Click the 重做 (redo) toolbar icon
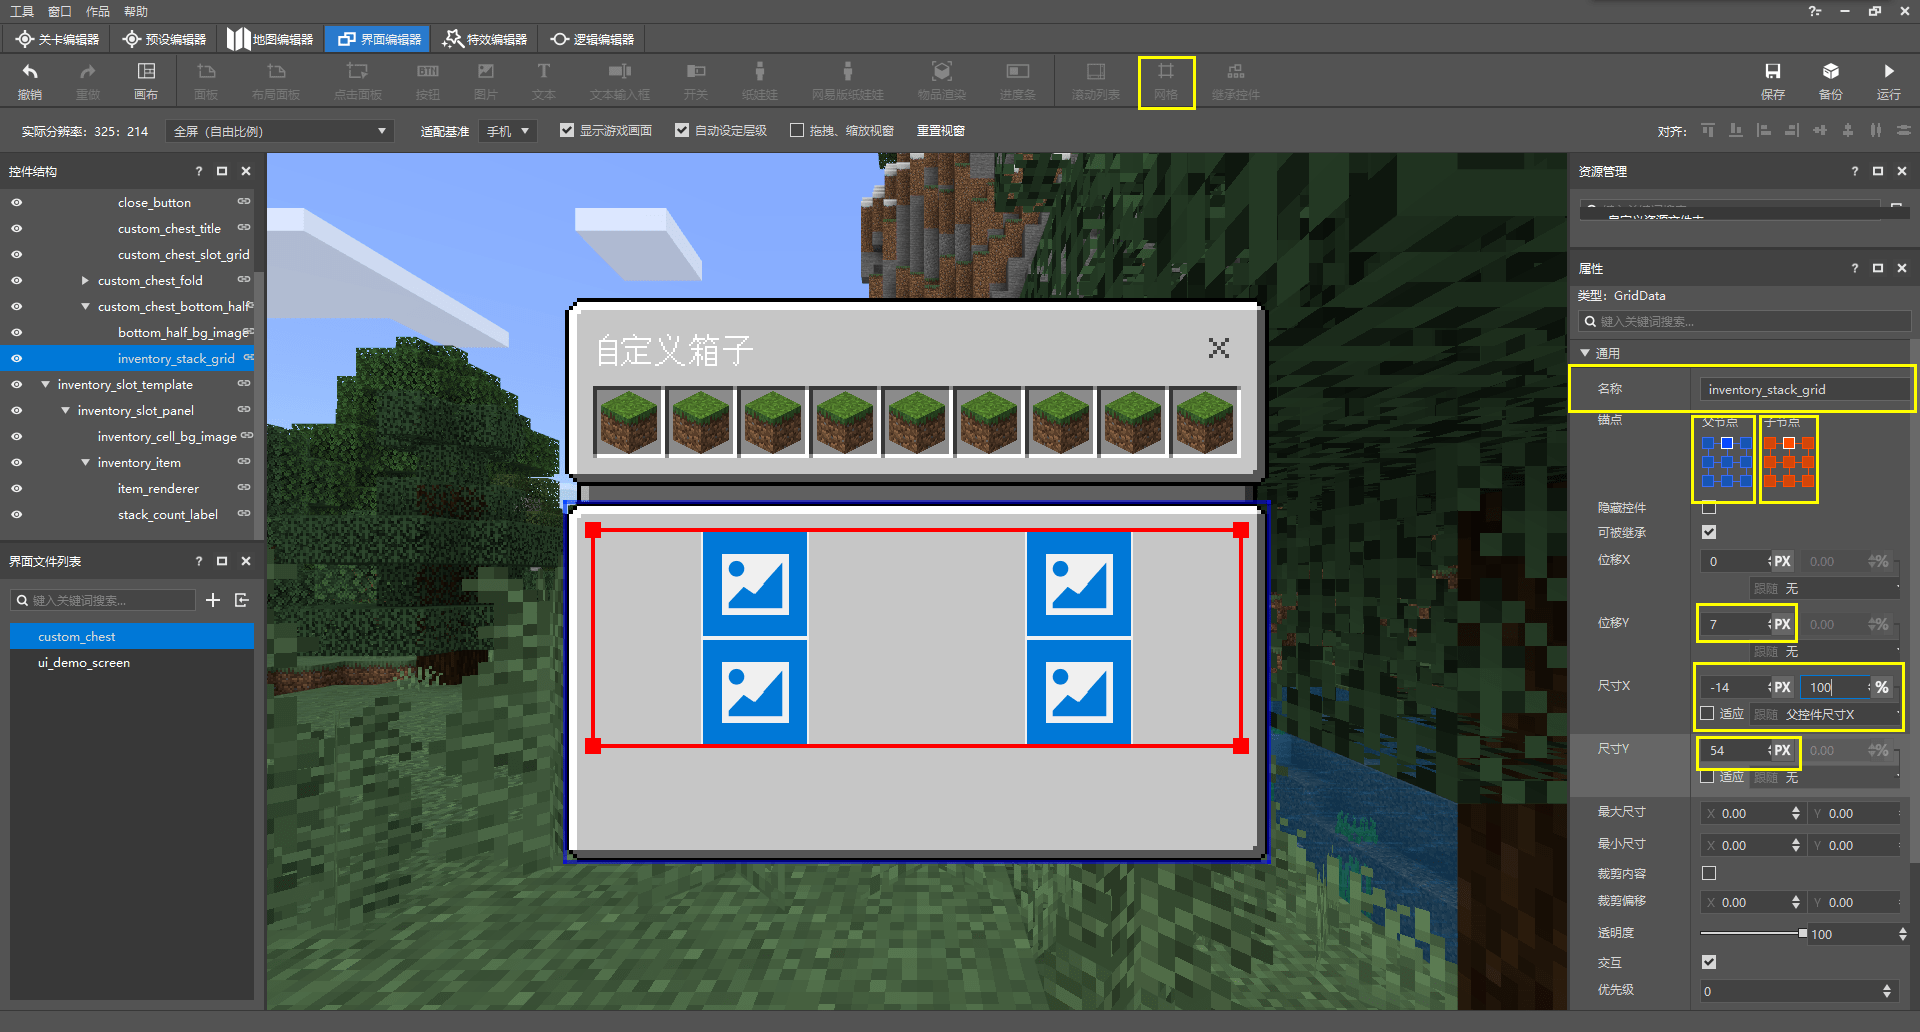1920x1032 pixels. click(88, 81)
